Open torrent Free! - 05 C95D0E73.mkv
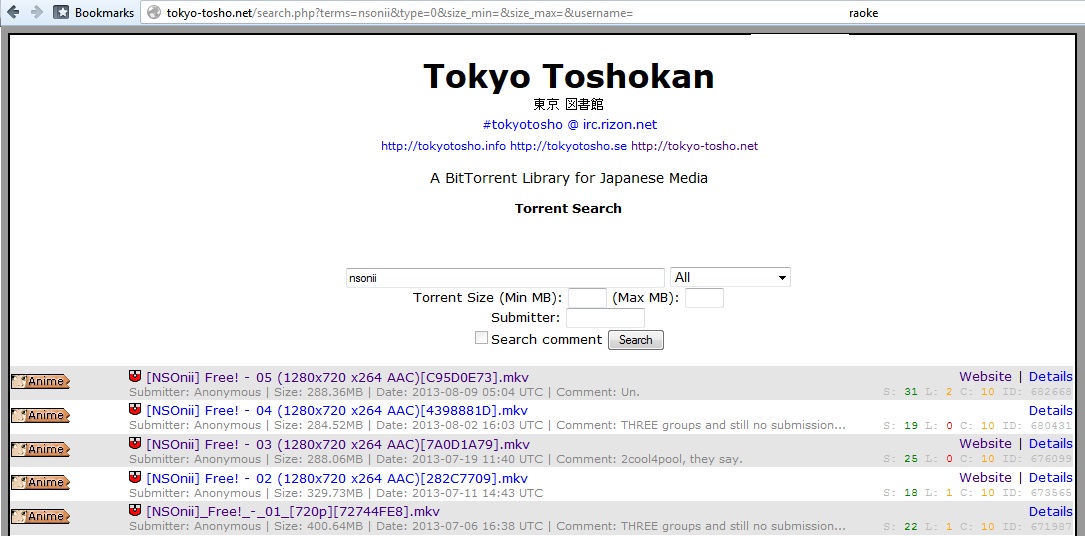The width and height of the screenshot is (1085, 536). tap(338, 377)
